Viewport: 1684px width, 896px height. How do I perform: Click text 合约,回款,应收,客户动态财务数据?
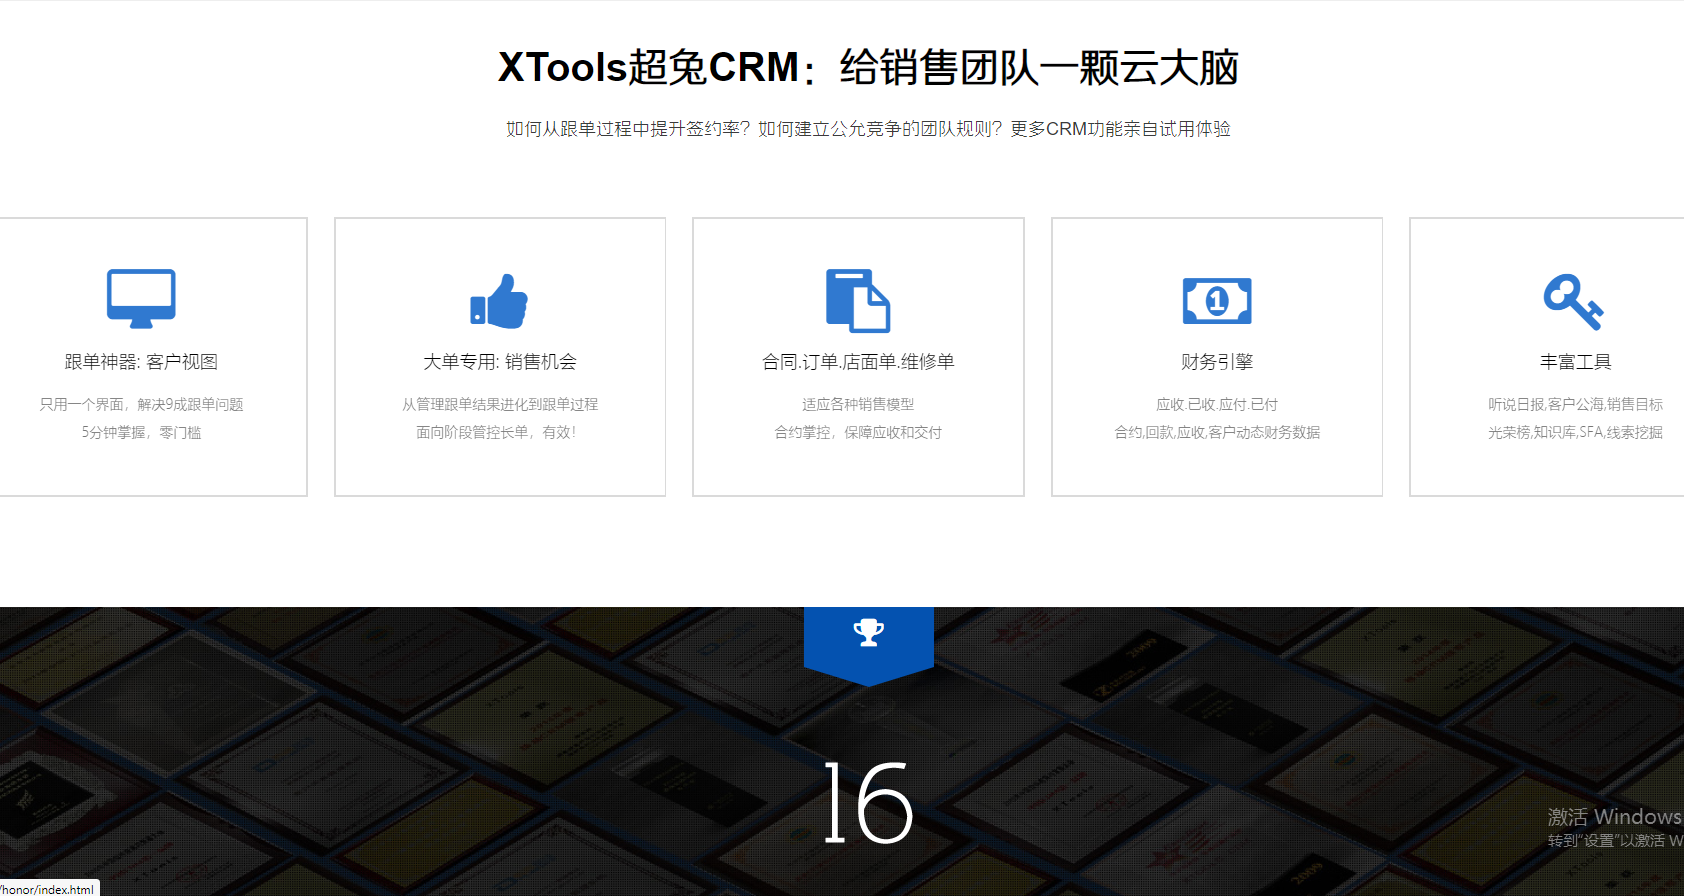(1217, 432)
